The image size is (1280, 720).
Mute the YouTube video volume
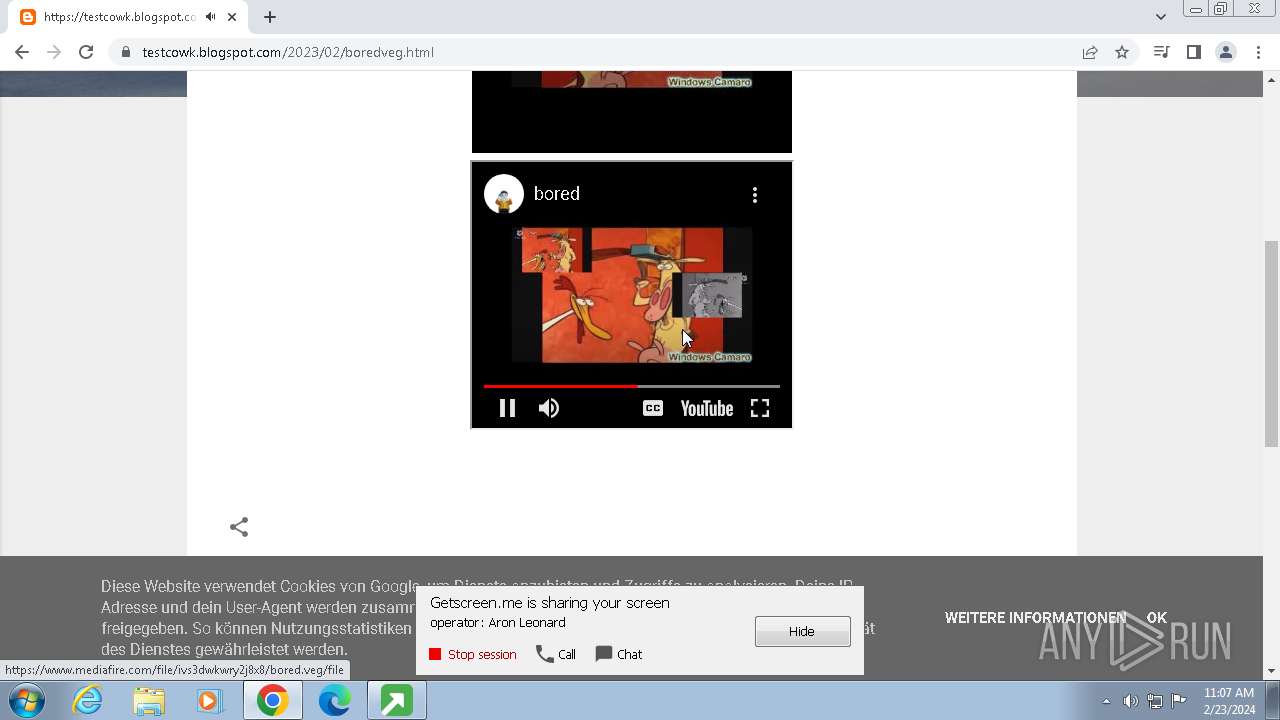pos(549,408)
